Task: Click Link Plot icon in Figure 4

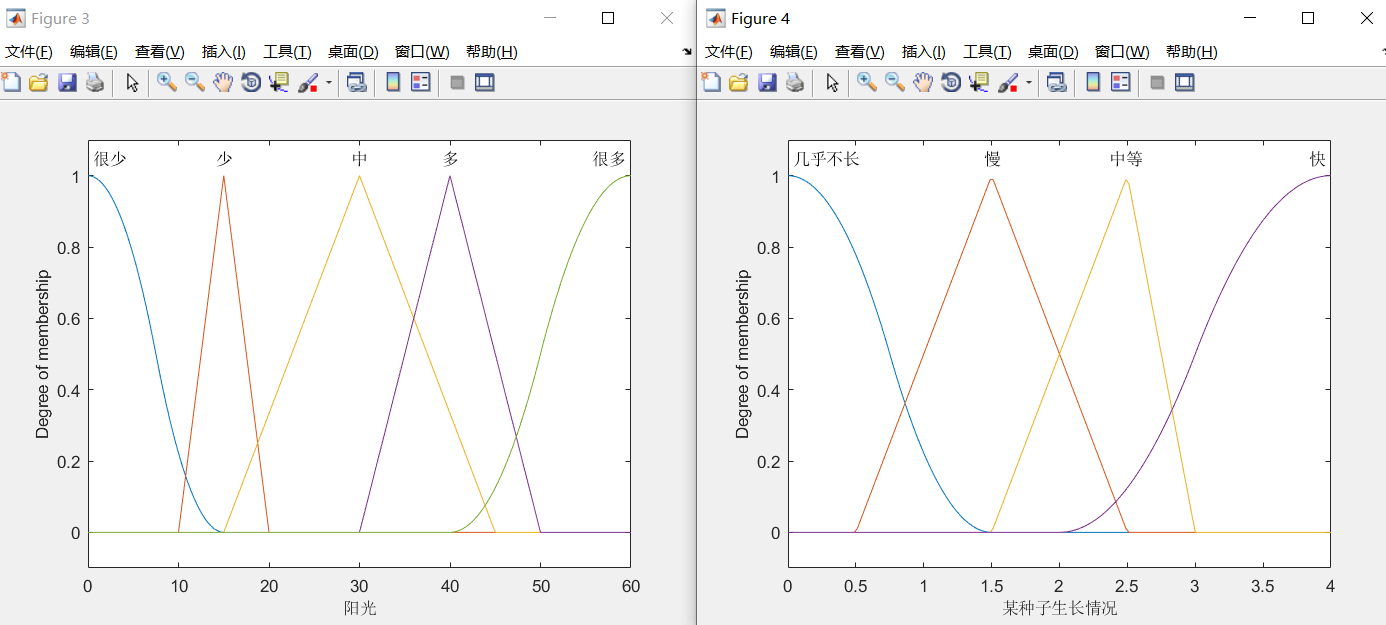Action: [x=1057, y=83]
